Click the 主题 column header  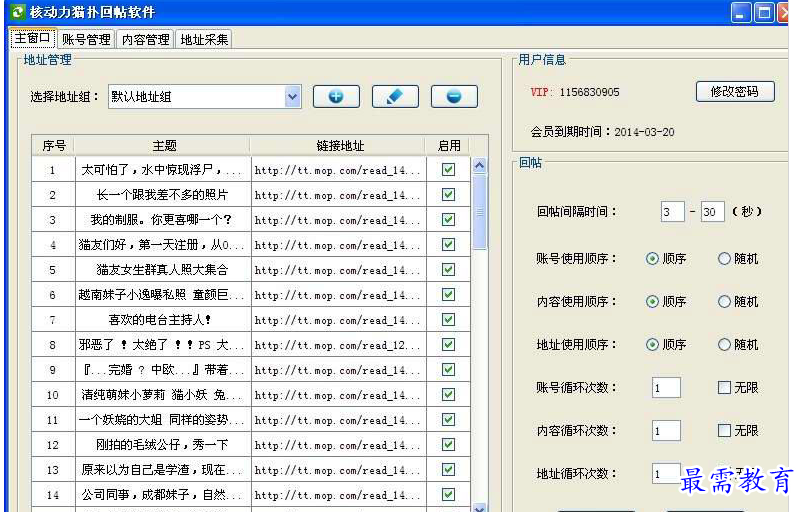pyautogui.click(x=163, y=146)
